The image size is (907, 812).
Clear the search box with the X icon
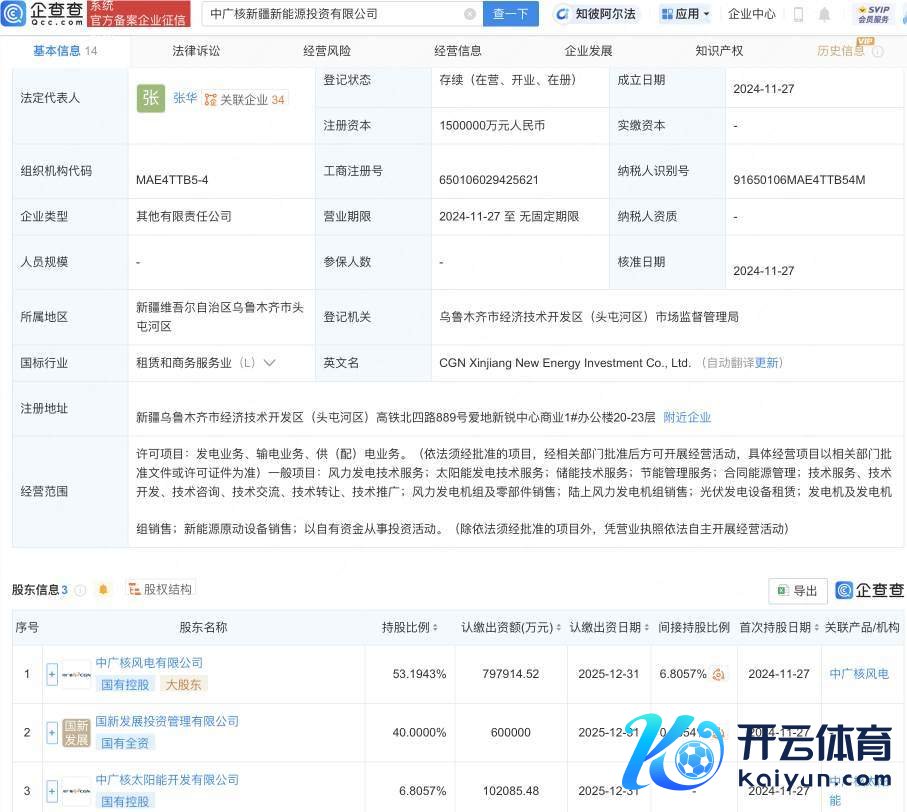click(x=470, y=14)
